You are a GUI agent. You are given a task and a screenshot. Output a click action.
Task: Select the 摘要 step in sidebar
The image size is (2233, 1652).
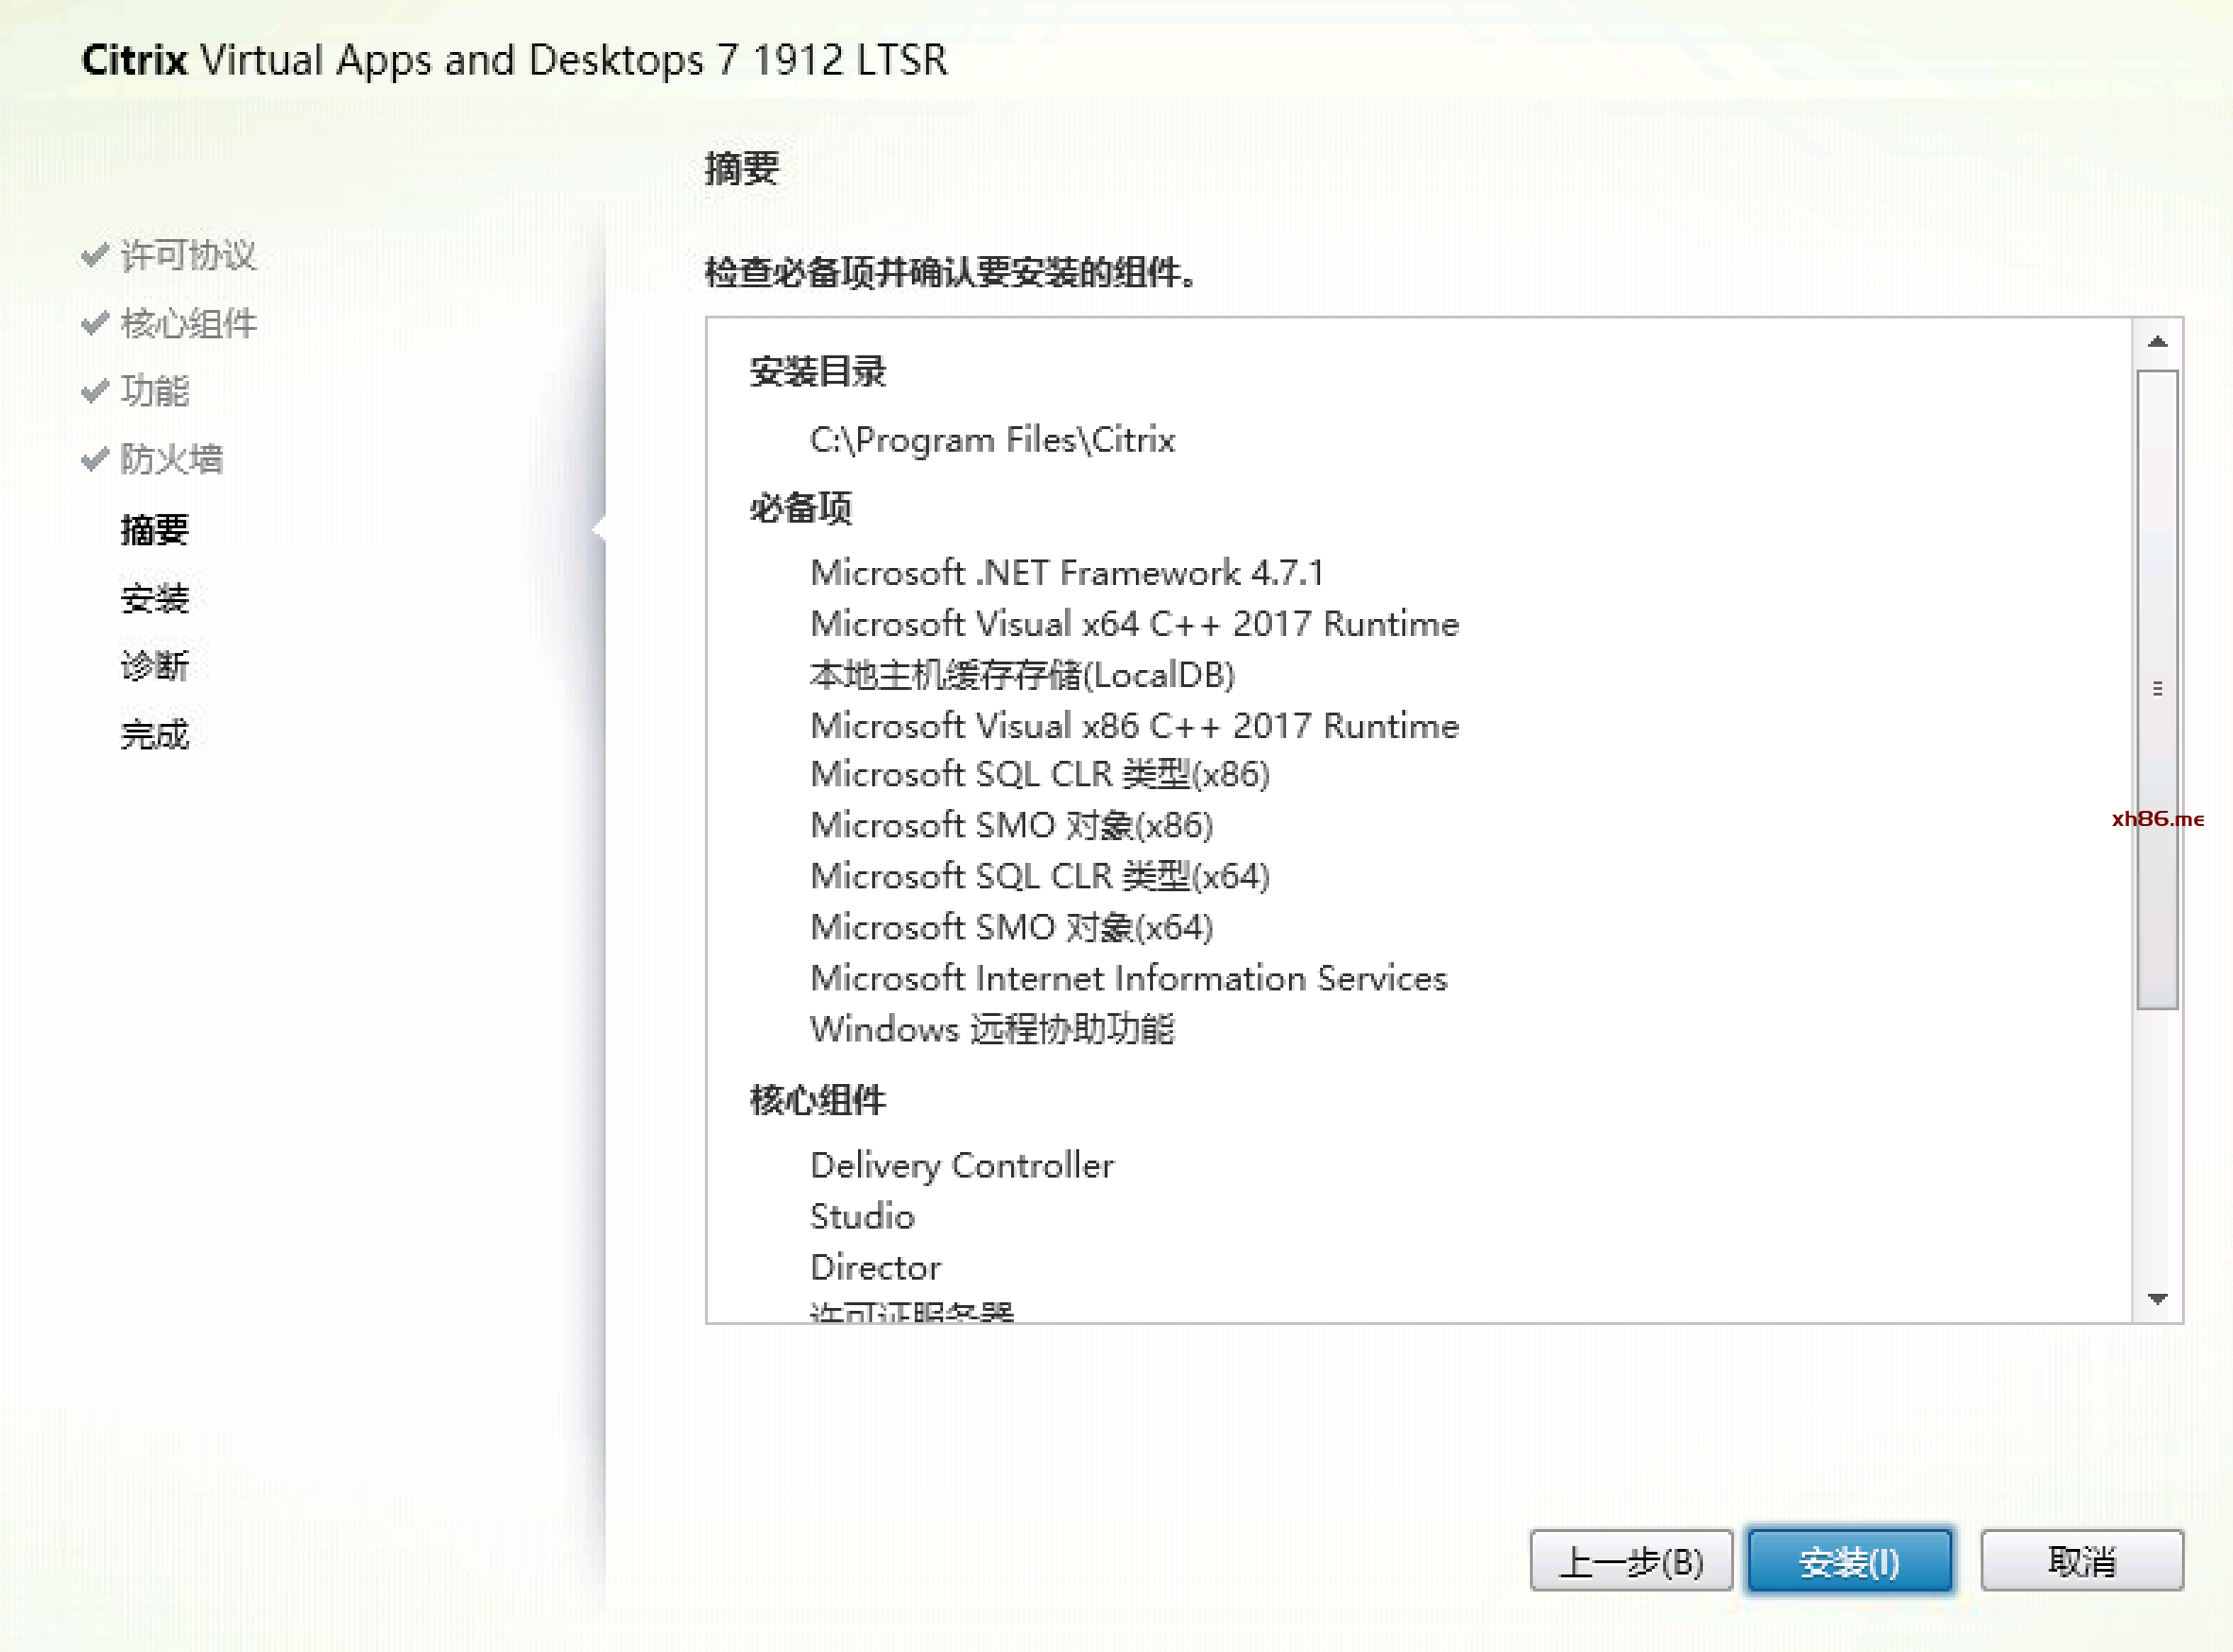(x=154, y=529)
